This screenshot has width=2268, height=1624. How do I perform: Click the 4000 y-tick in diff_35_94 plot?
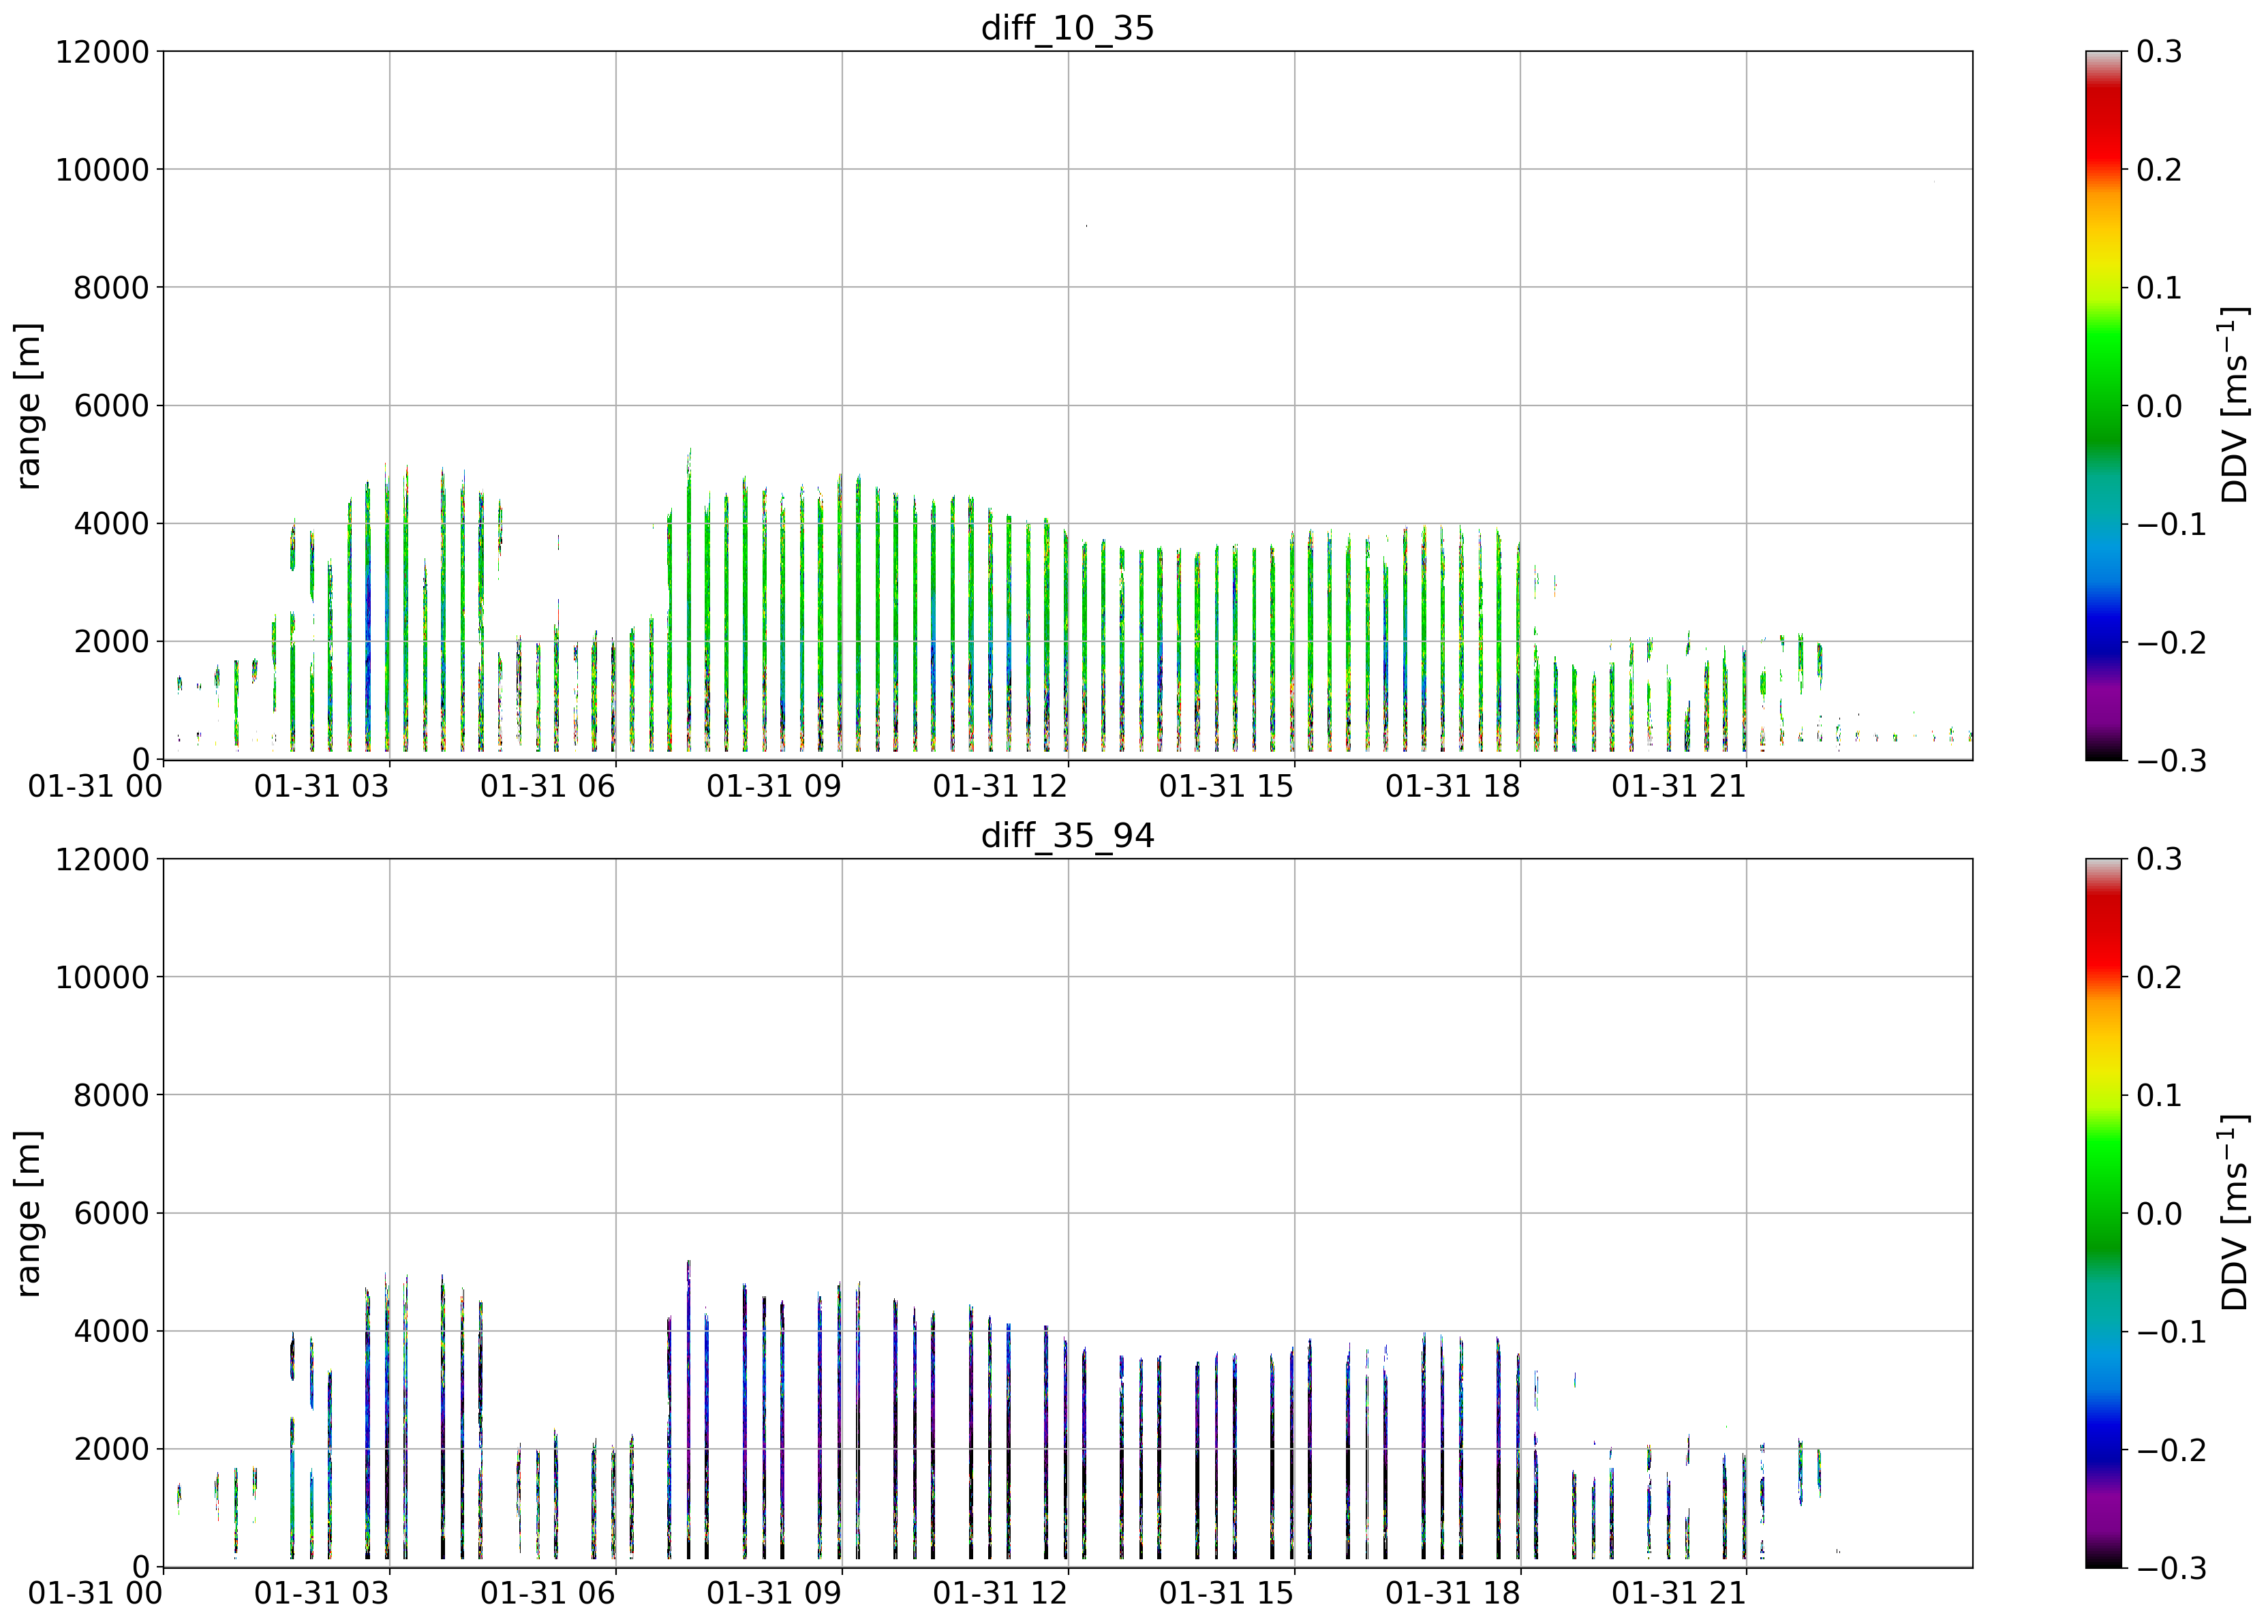[x=111, y=1332]
